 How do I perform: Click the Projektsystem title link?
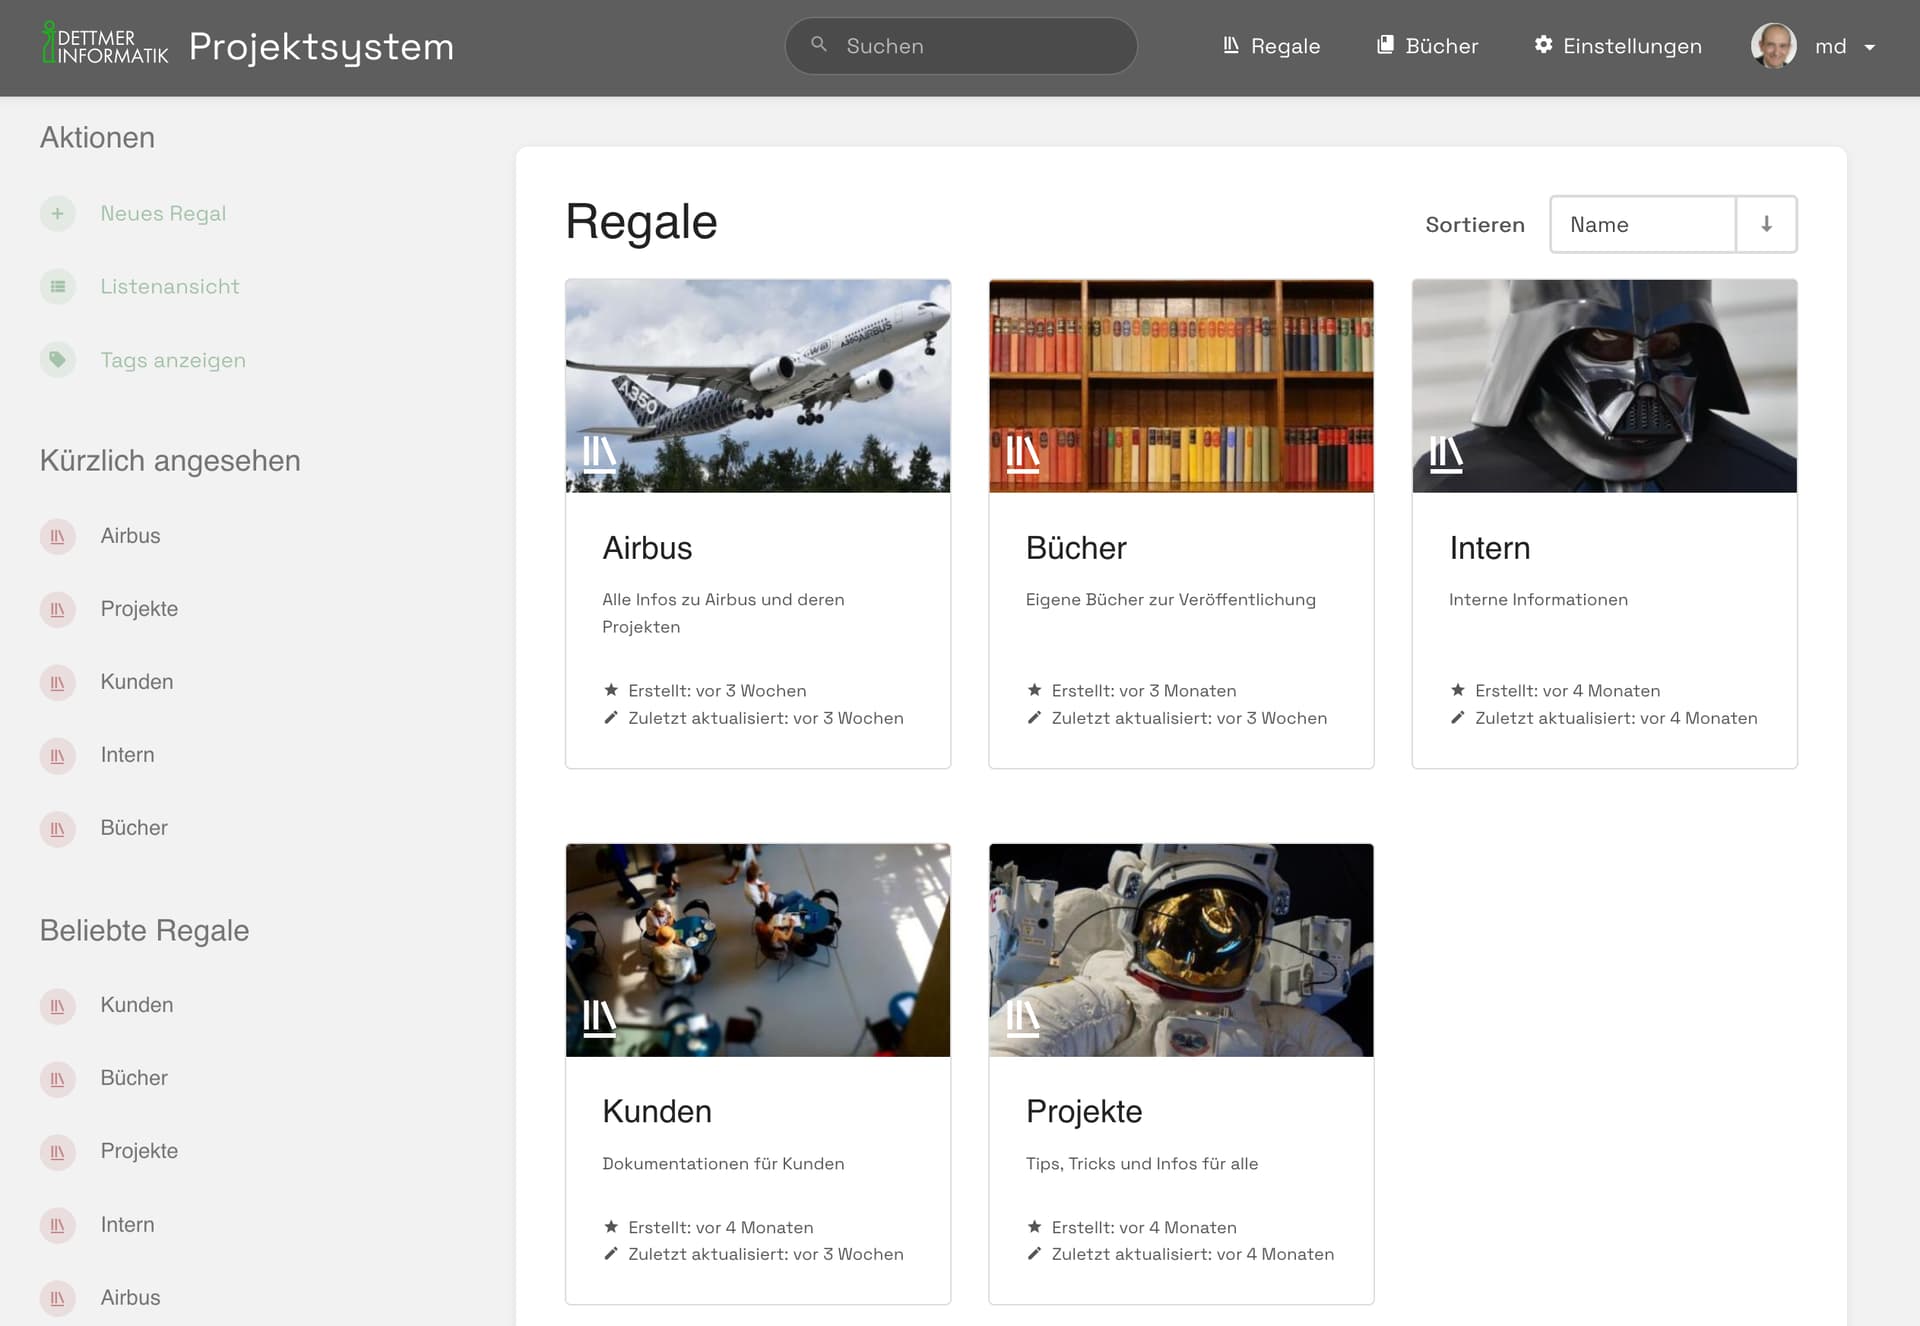321,46
